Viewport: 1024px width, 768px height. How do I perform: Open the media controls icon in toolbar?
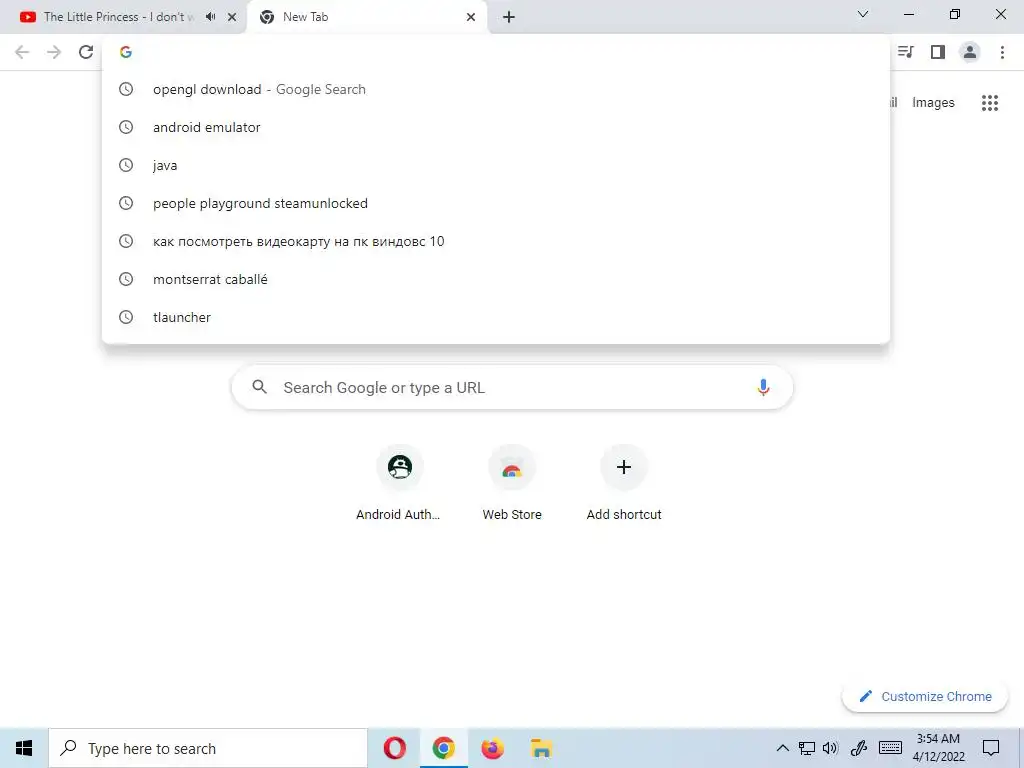pos(905,52)
